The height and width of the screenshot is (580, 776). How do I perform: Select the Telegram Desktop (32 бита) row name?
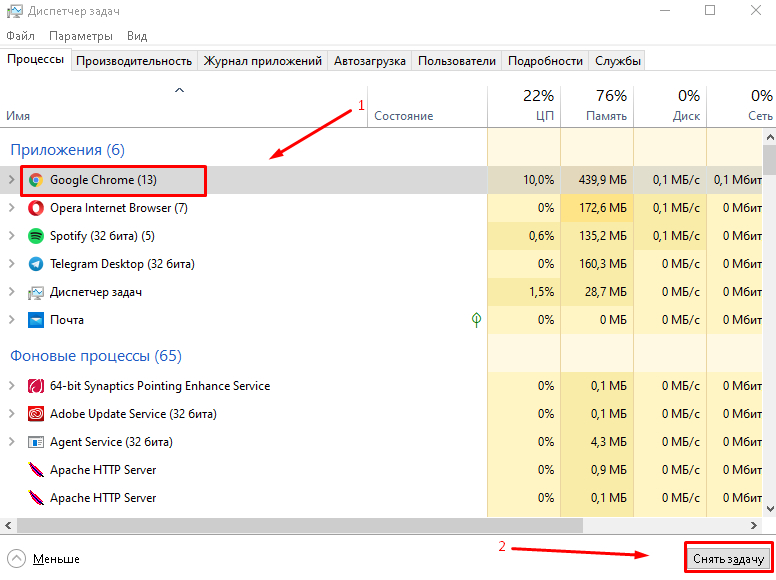click(122, 264)
